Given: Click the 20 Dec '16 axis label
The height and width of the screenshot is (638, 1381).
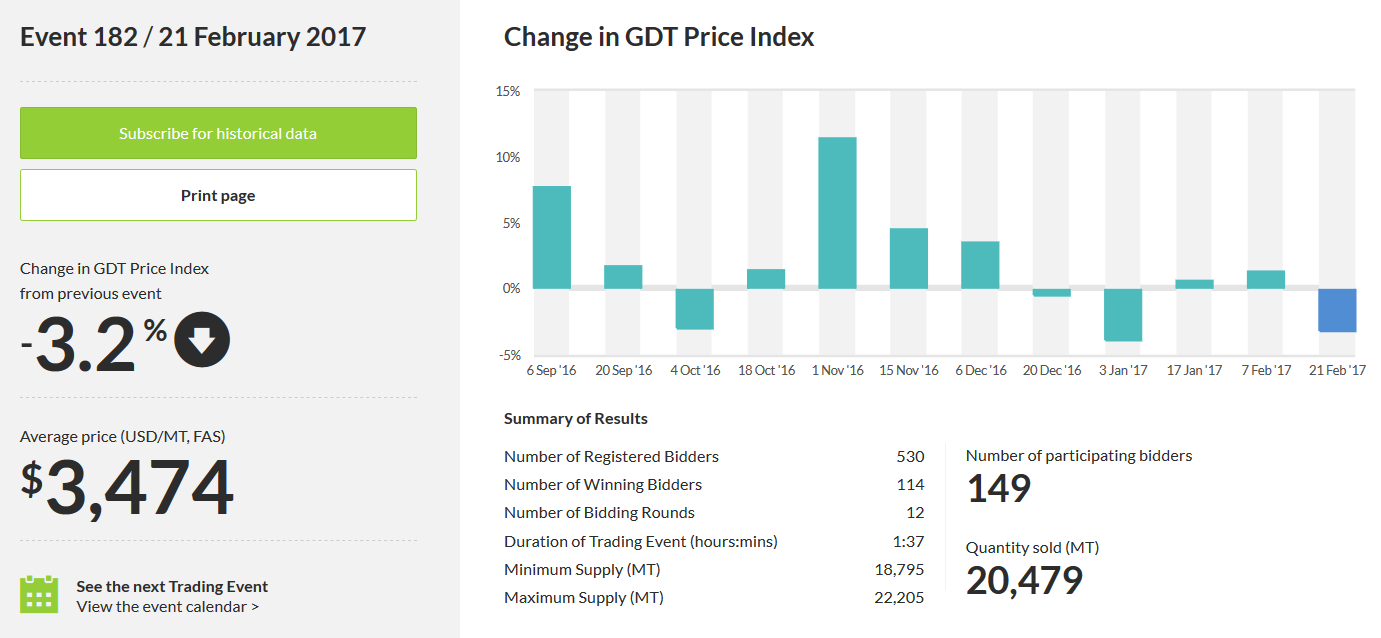Looking at the screenshot, I should [1052, 370].
